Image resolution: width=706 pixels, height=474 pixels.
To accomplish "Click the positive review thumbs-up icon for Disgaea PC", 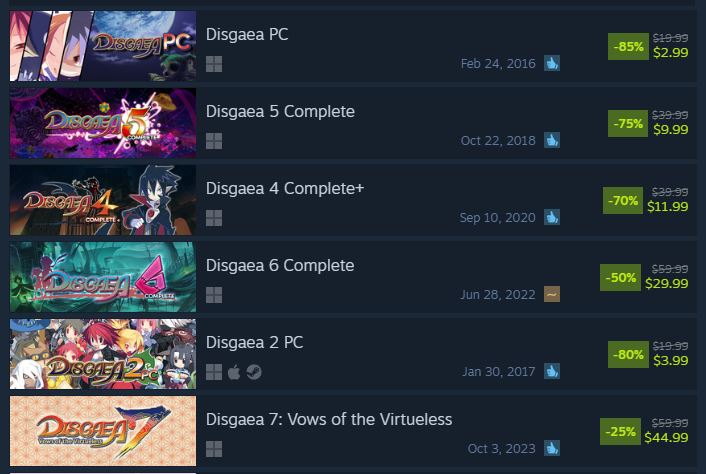I will point(552,63).
